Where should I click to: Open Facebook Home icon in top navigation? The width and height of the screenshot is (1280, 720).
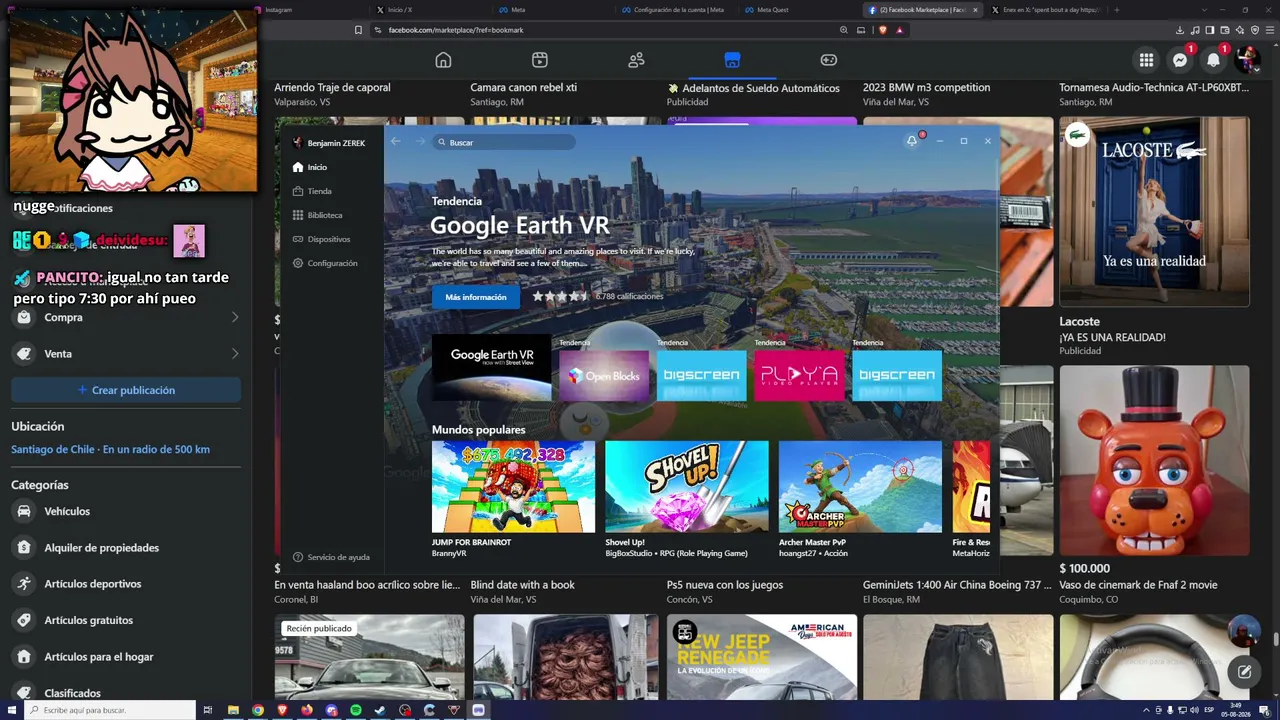(443, 60)
